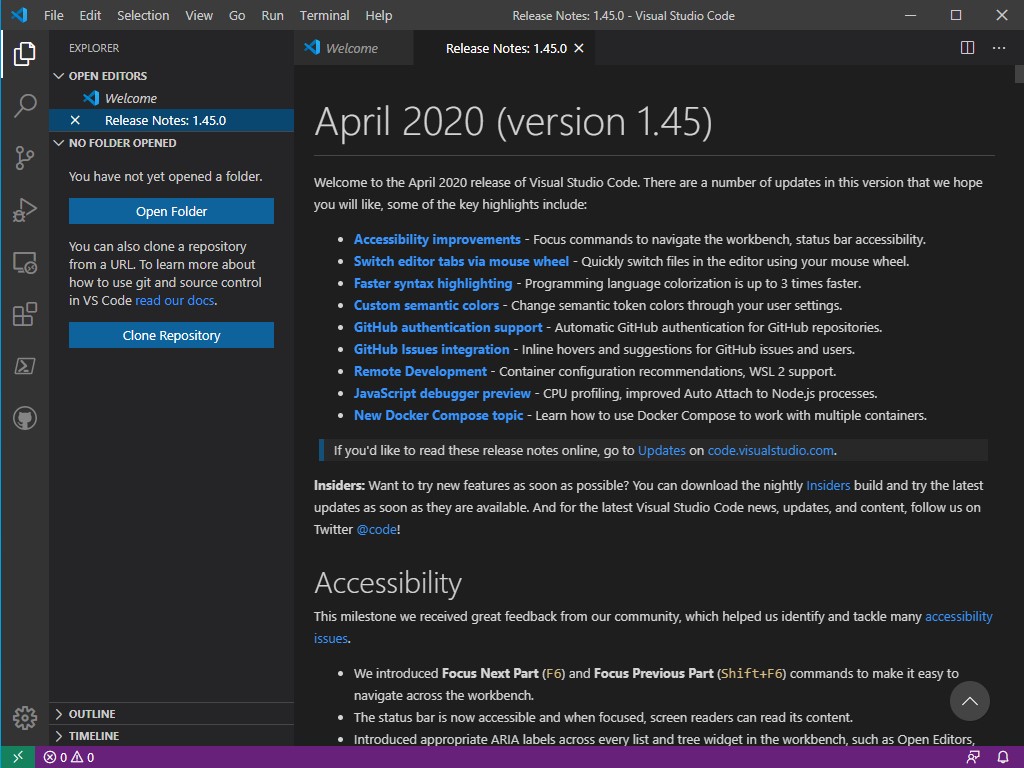Open the Run and Debug view

click(25, 210)
